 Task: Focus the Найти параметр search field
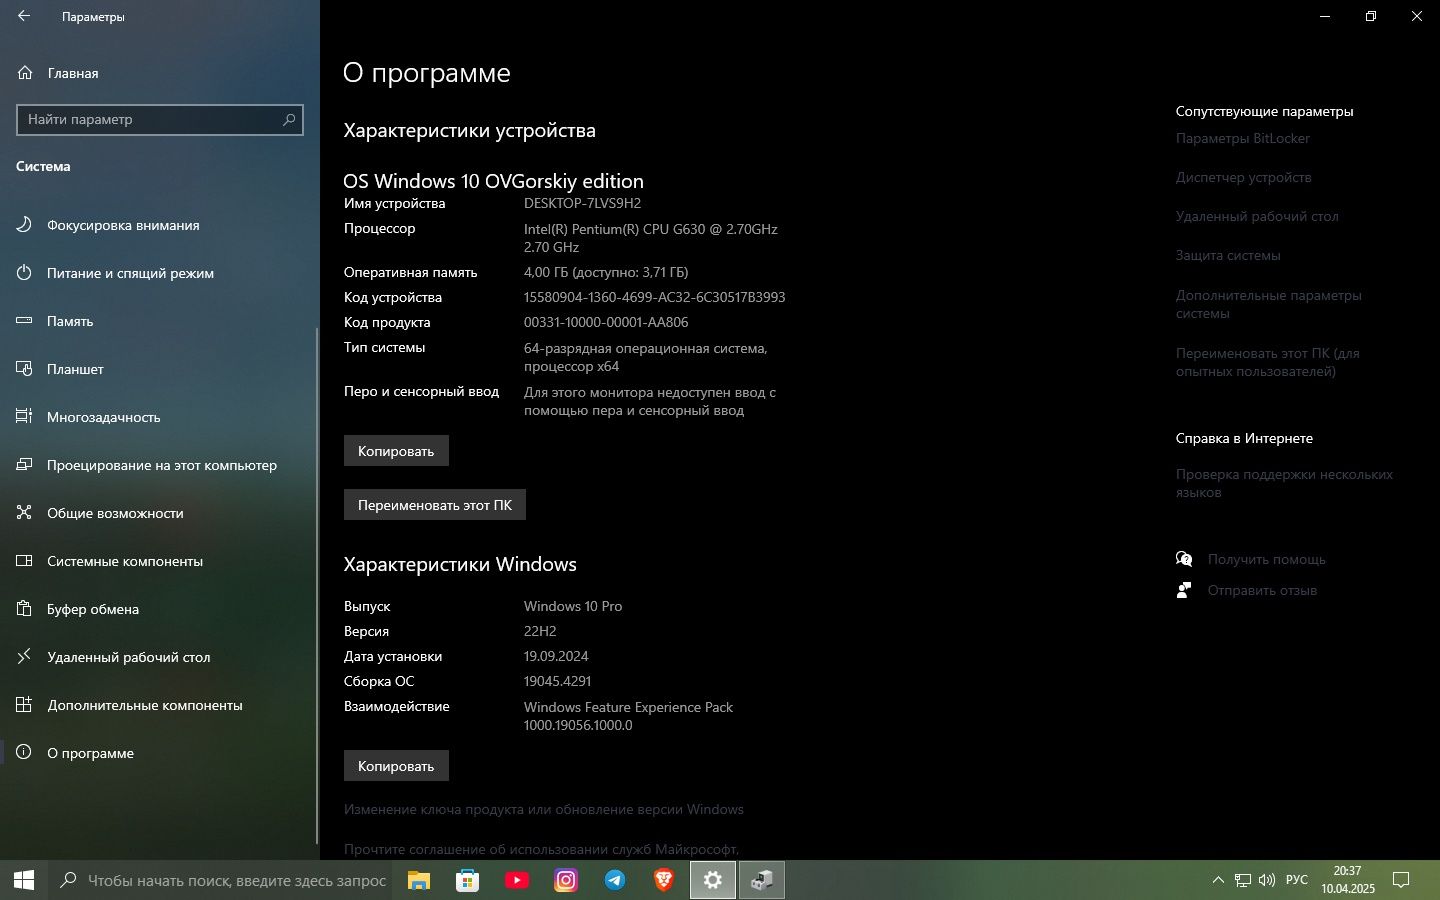click(160, 119)
